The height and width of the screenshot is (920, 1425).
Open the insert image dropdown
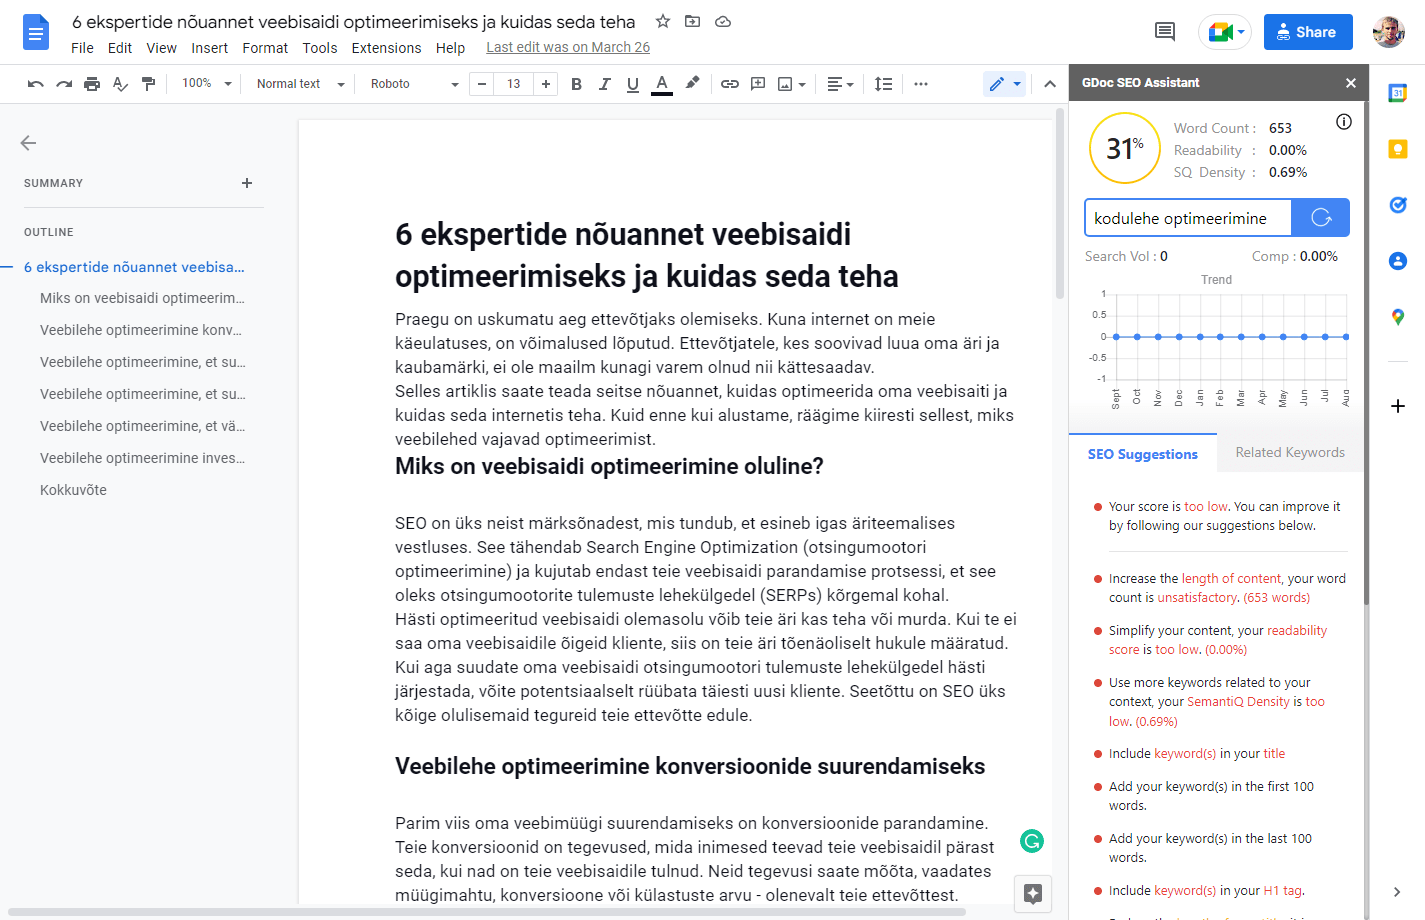[x=792, y=84]
